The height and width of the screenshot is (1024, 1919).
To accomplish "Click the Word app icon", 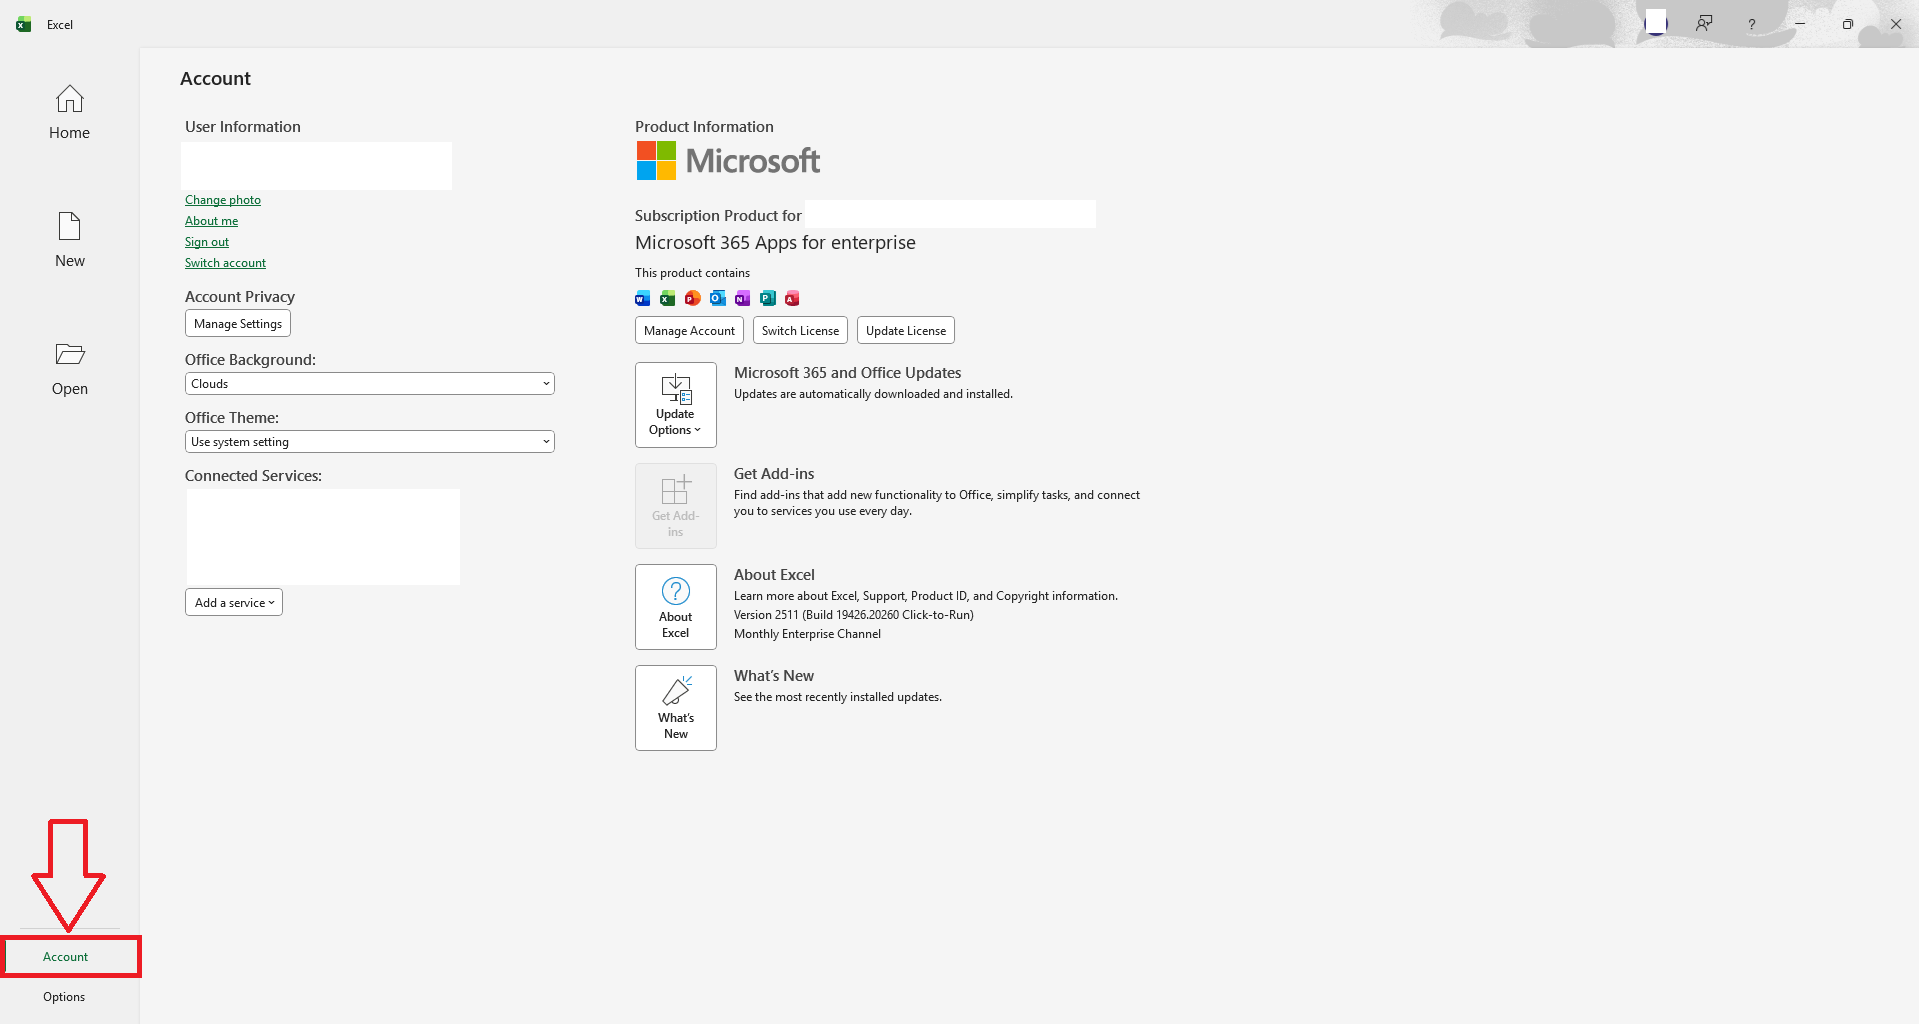I will 643,298.
